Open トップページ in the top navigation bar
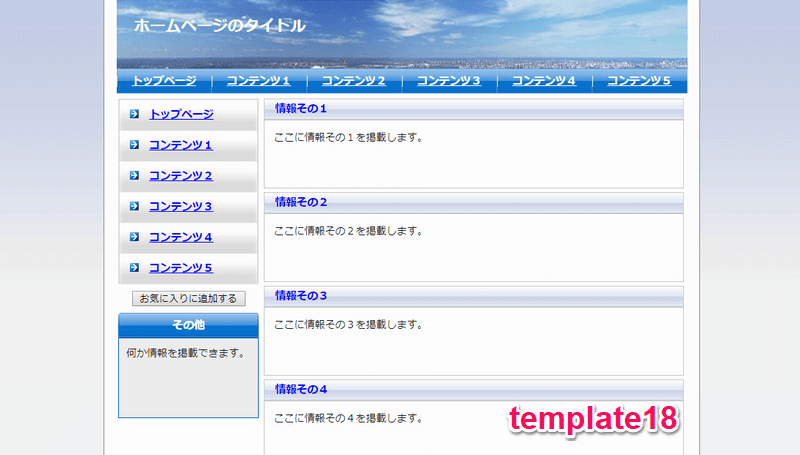Viewport: 800px width, 455px height. [164, 81]
